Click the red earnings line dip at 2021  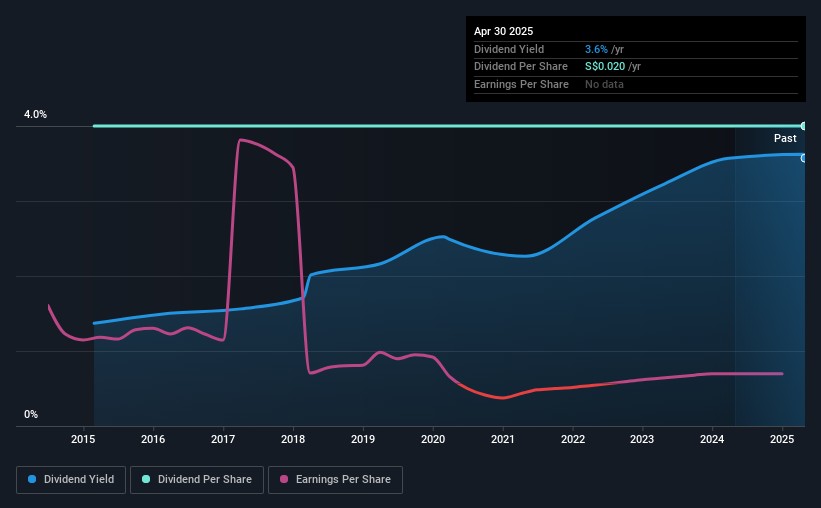[x=503, y=398]
